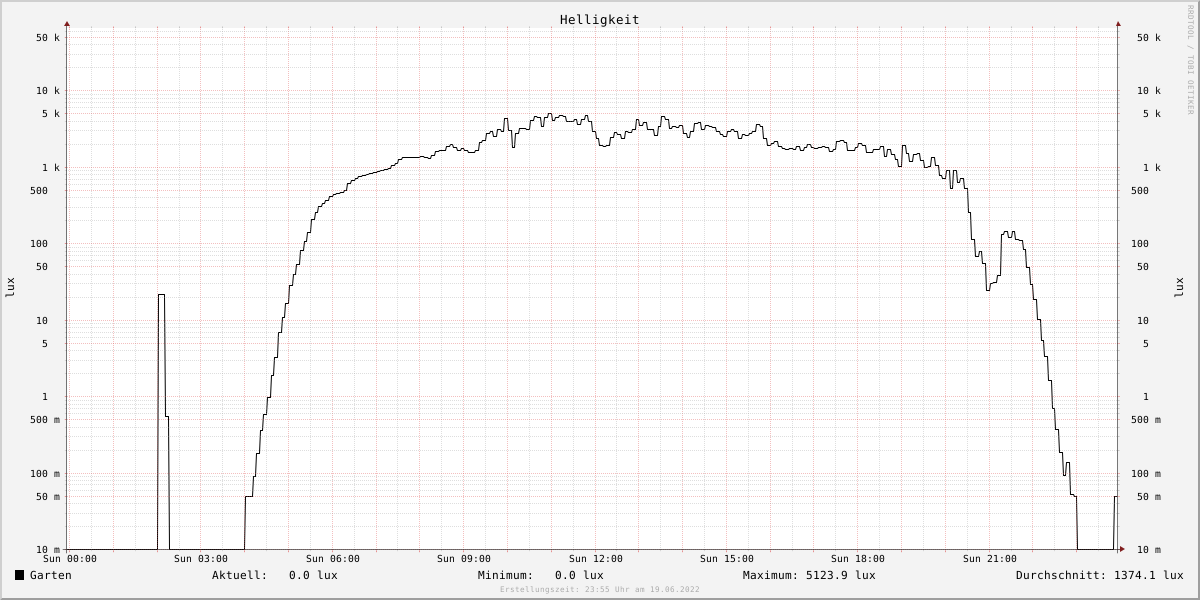This screenshot has height=600, width=1200.
Task: Select the "Sun 21:00" time axis label
Action: coord(990,559)
